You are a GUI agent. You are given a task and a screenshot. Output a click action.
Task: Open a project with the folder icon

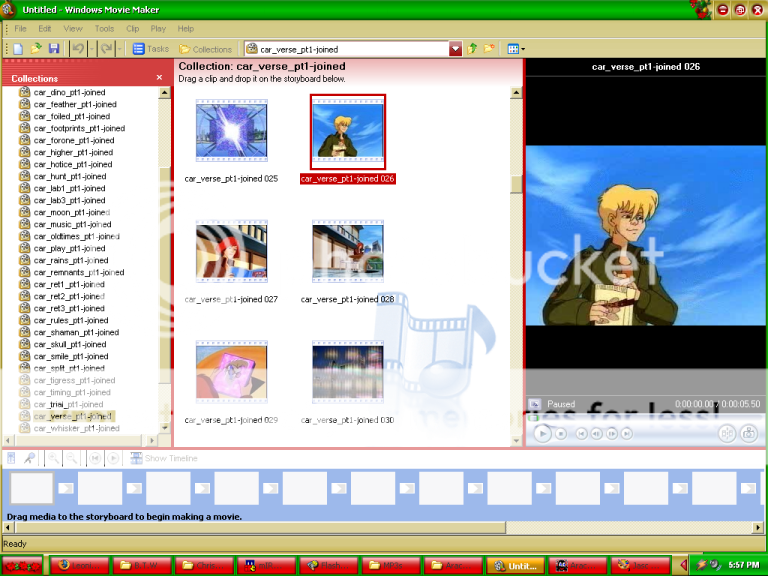pyautogui.click(x=36, y=49)
